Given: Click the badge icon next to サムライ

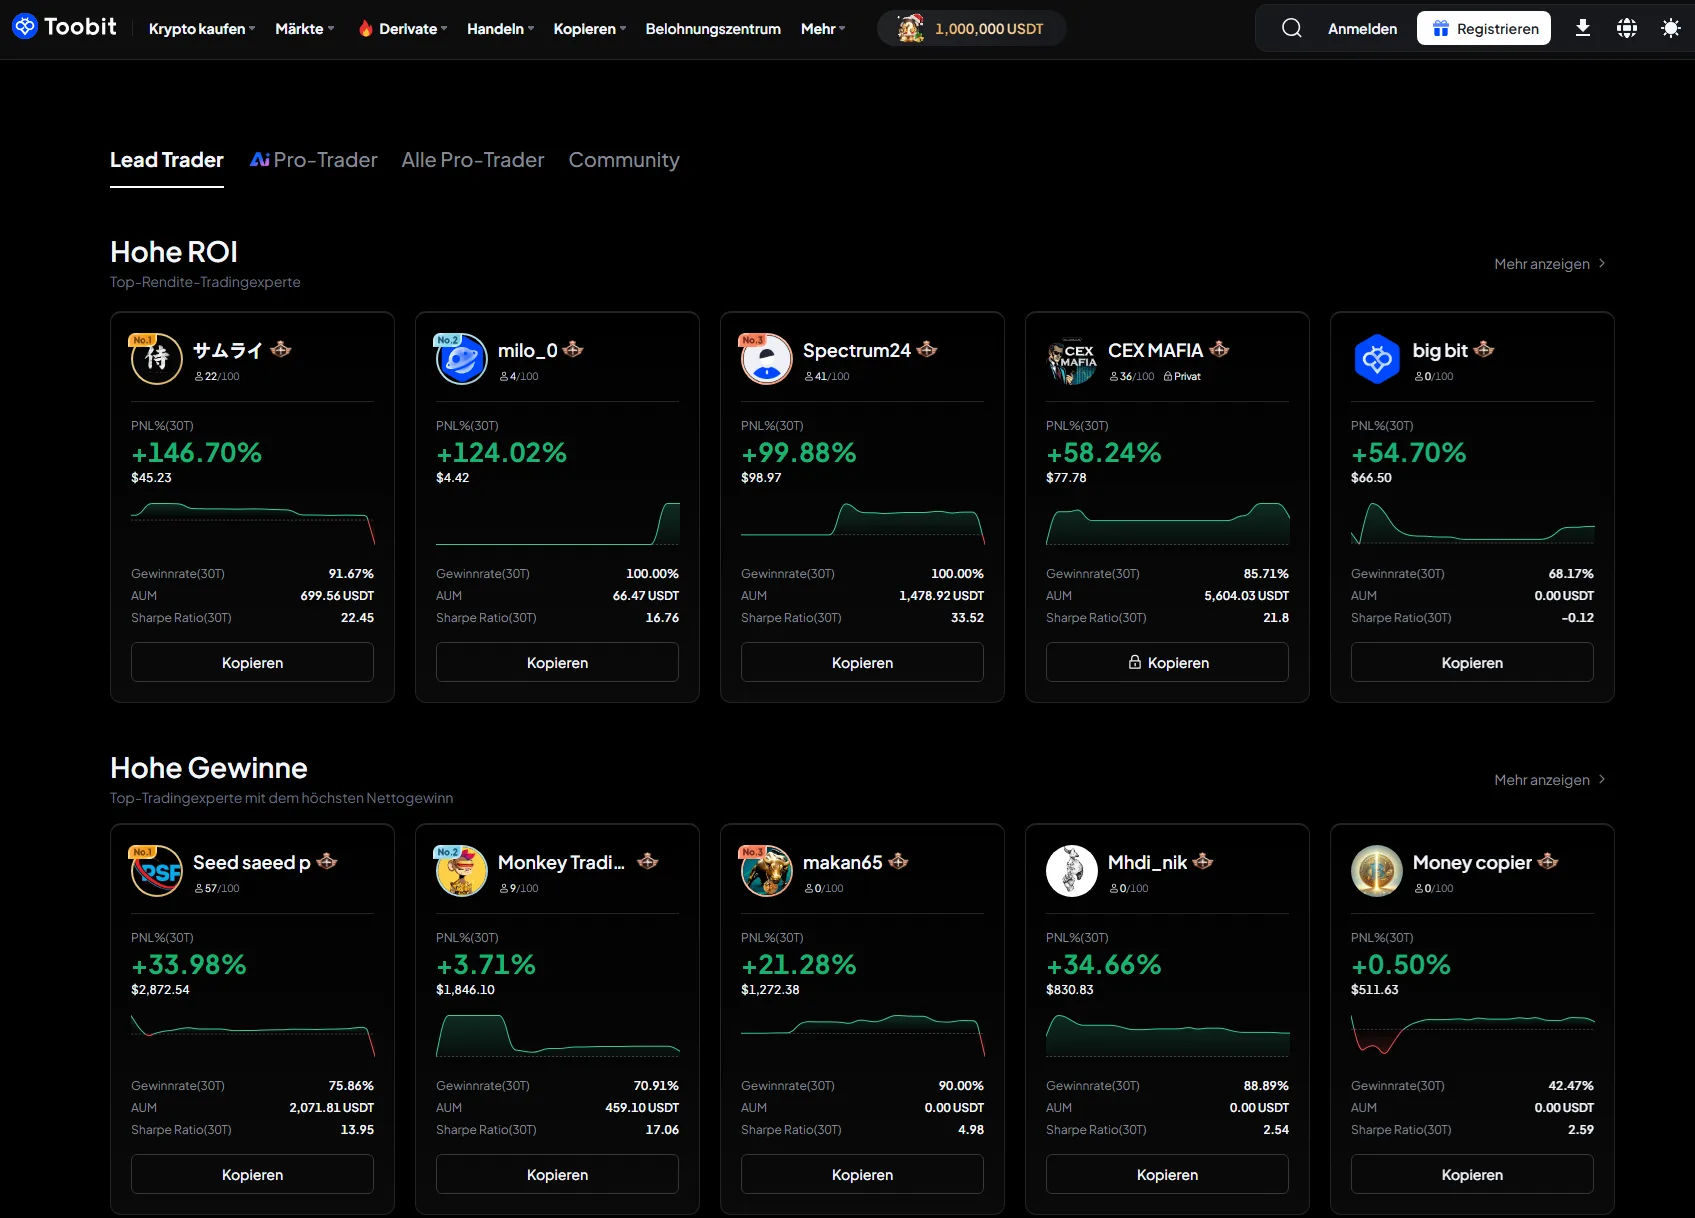Looking at the screenshot, I should pos(281,349).
